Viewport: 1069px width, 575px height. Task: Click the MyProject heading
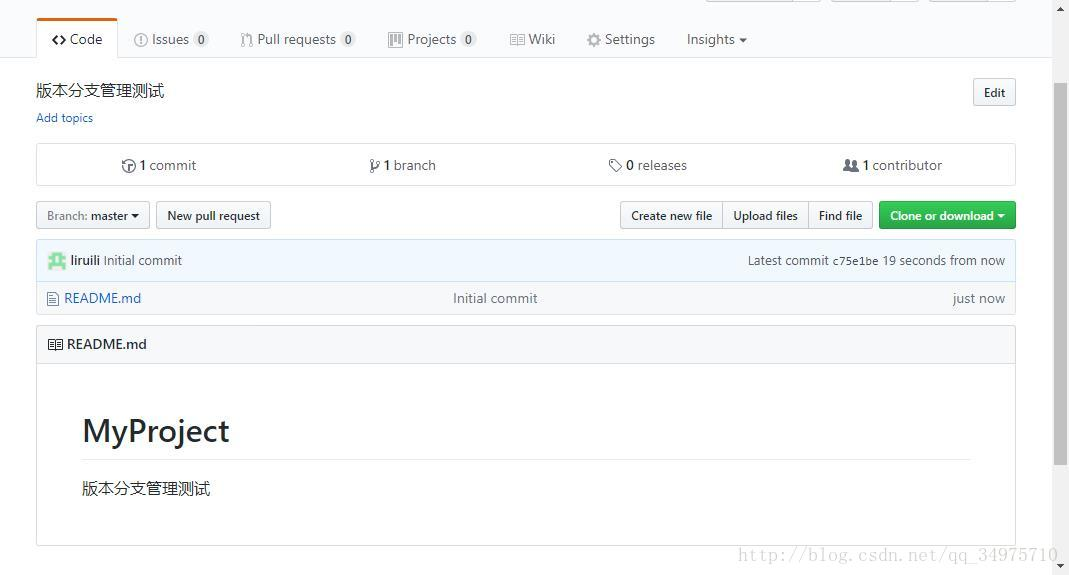(155, 431)
